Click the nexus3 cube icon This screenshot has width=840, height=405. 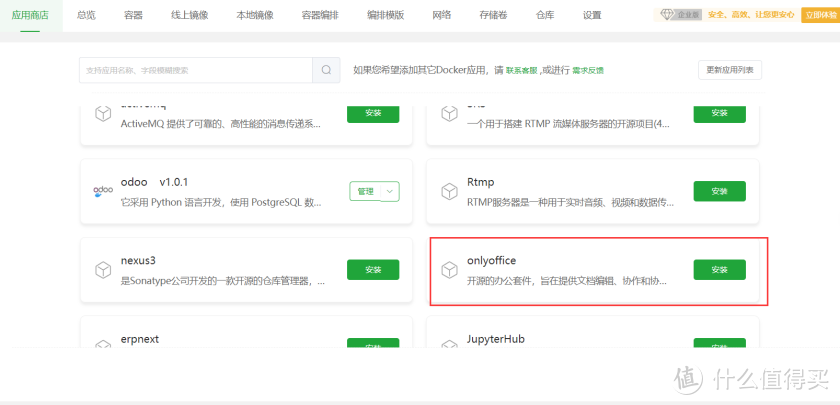pyautogui.click(x=103, y=270)
